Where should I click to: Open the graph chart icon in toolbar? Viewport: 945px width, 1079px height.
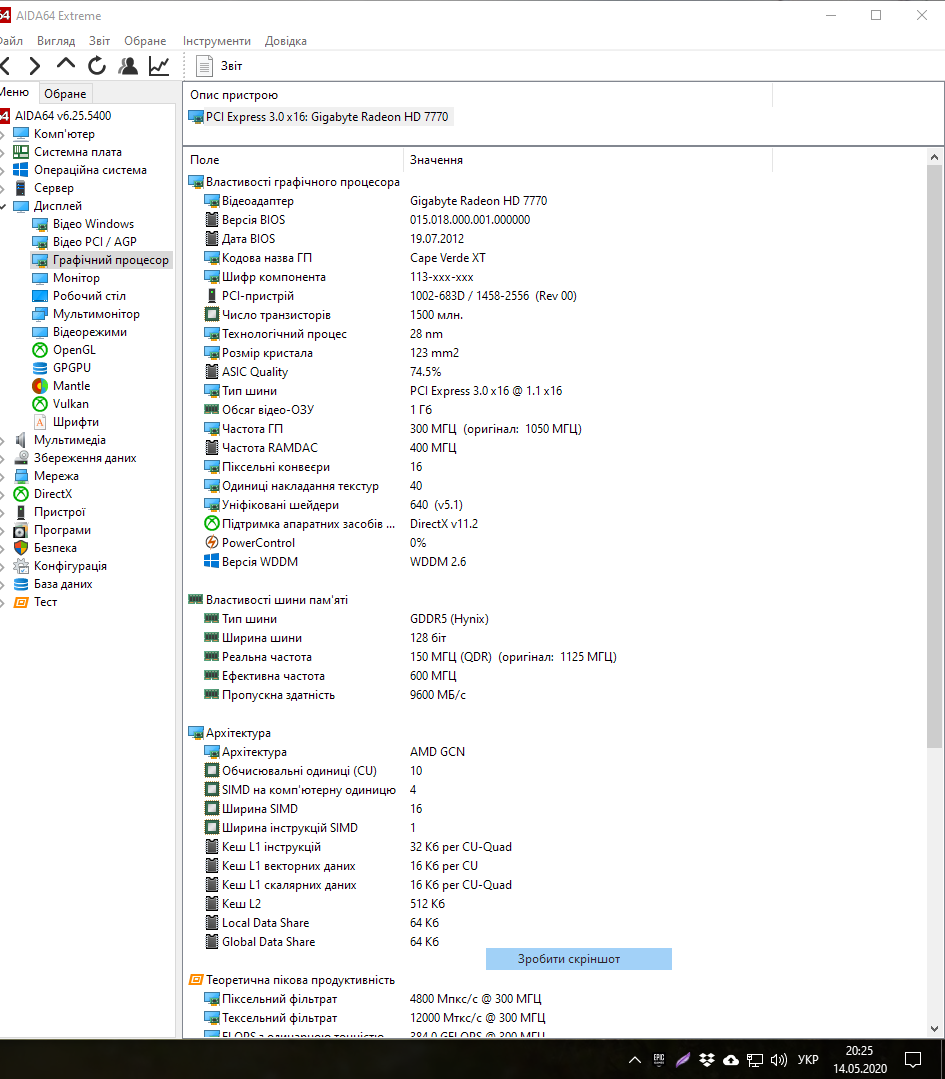tap(159, 66)
